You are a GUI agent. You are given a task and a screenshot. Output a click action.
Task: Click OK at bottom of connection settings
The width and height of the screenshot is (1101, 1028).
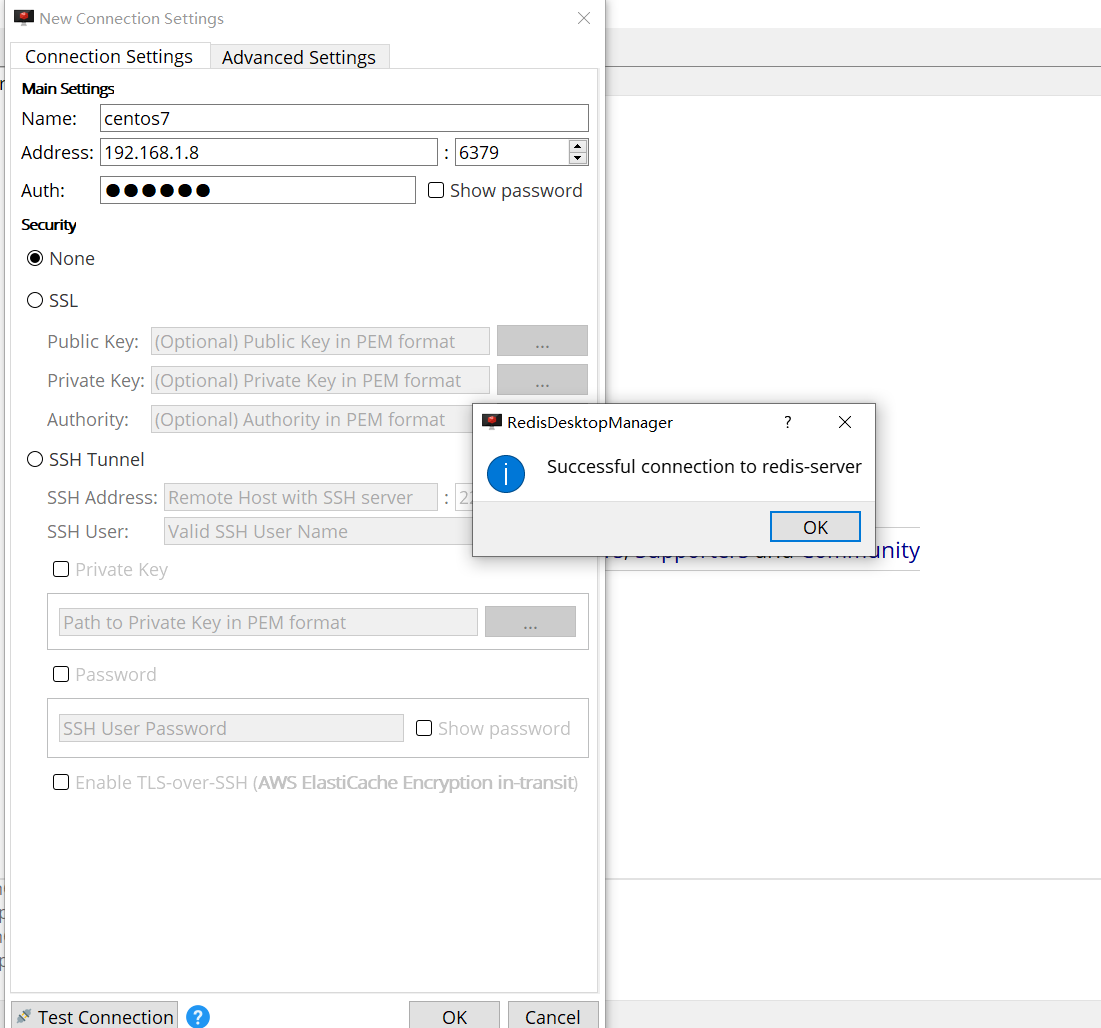click(454, 1016)
